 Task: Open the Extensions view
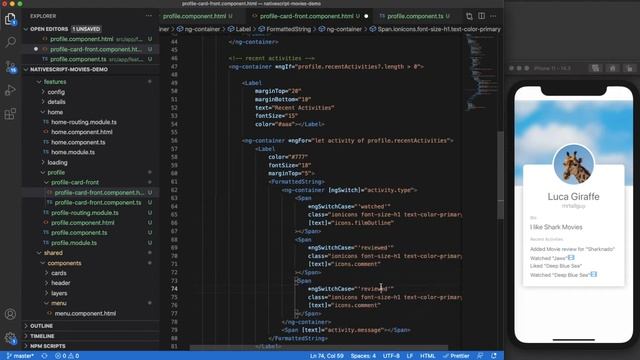(10, 114)
